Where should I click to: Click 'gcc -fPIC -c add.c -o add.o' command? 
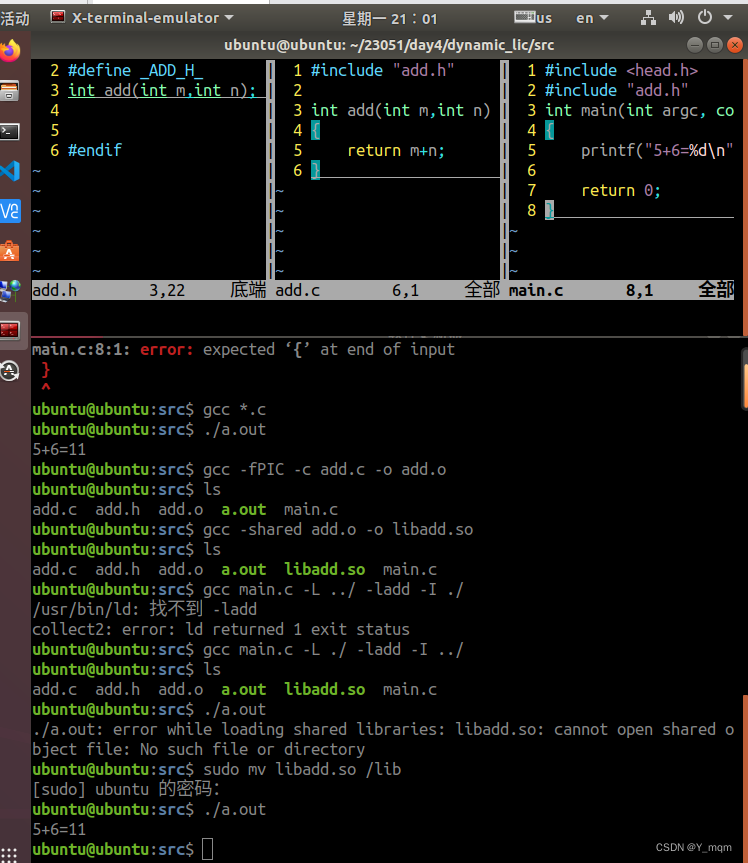point(325,469)
